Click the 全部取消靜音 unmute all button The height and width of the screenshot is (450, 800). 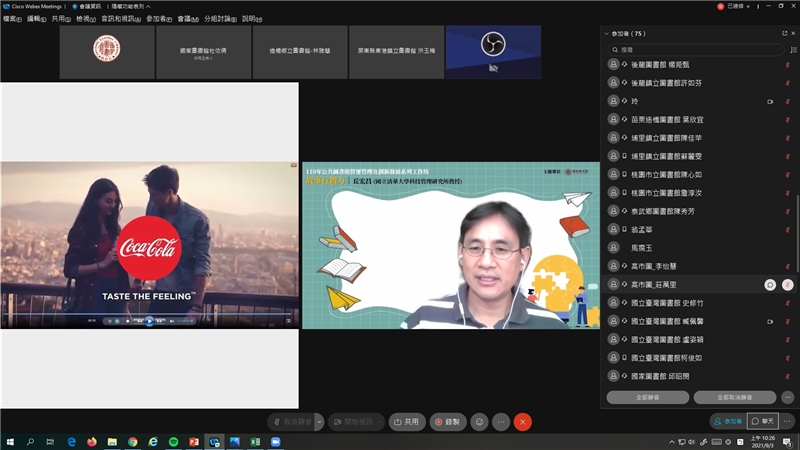735,397
